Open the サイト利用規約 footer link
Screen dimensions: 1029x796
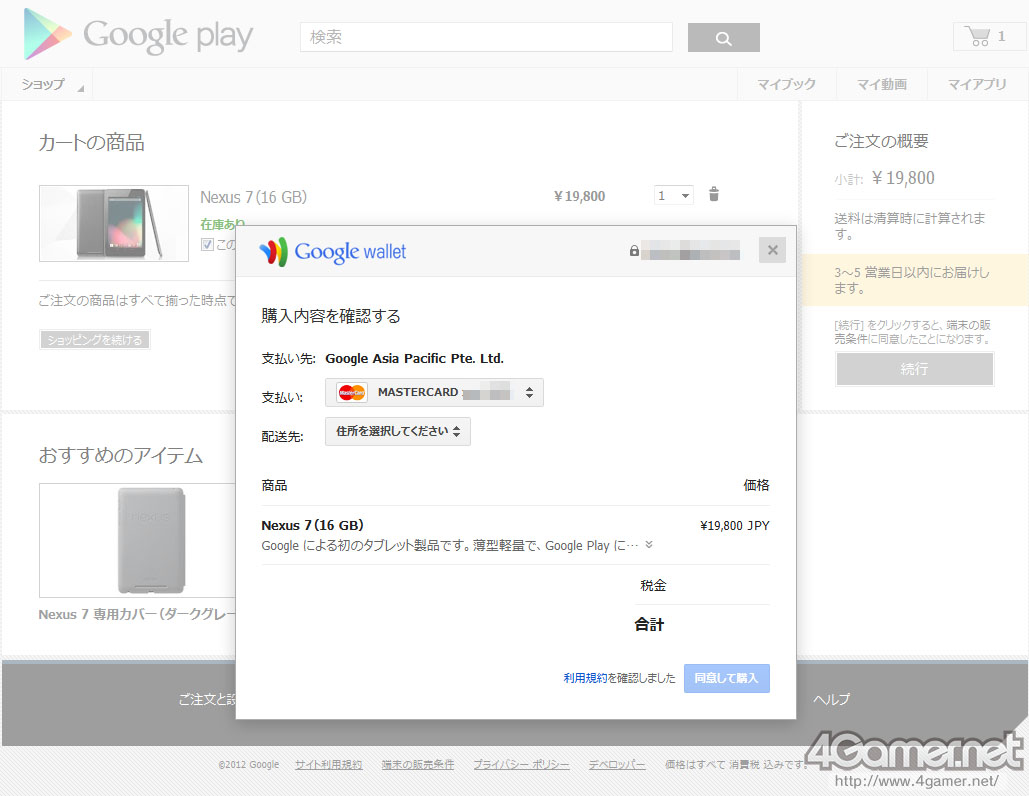click(329, 765)
